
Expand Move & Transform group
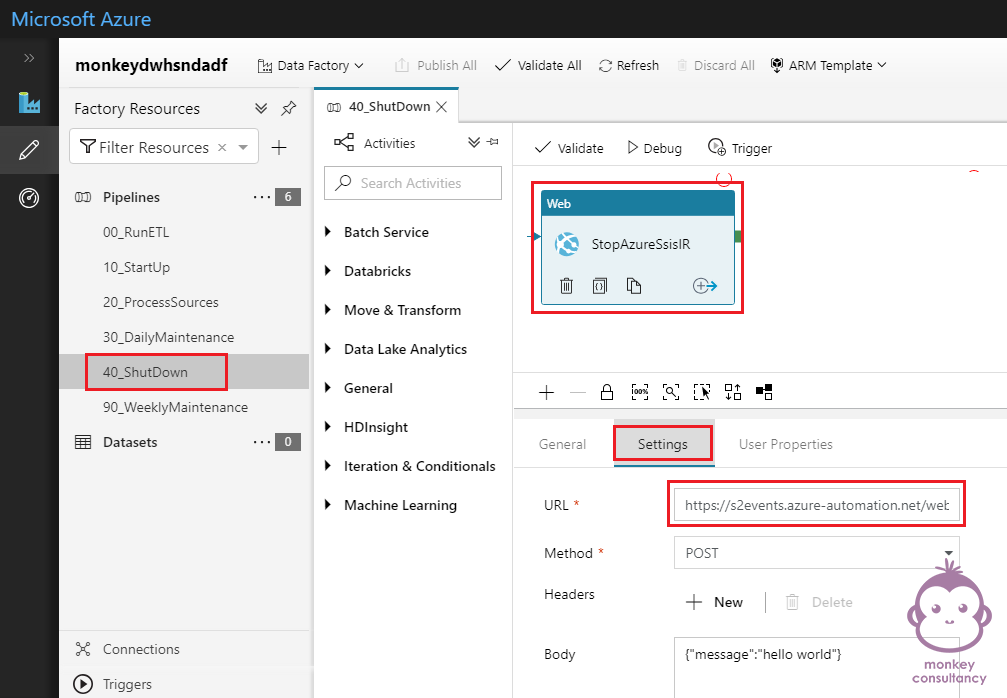click(328, 310)
